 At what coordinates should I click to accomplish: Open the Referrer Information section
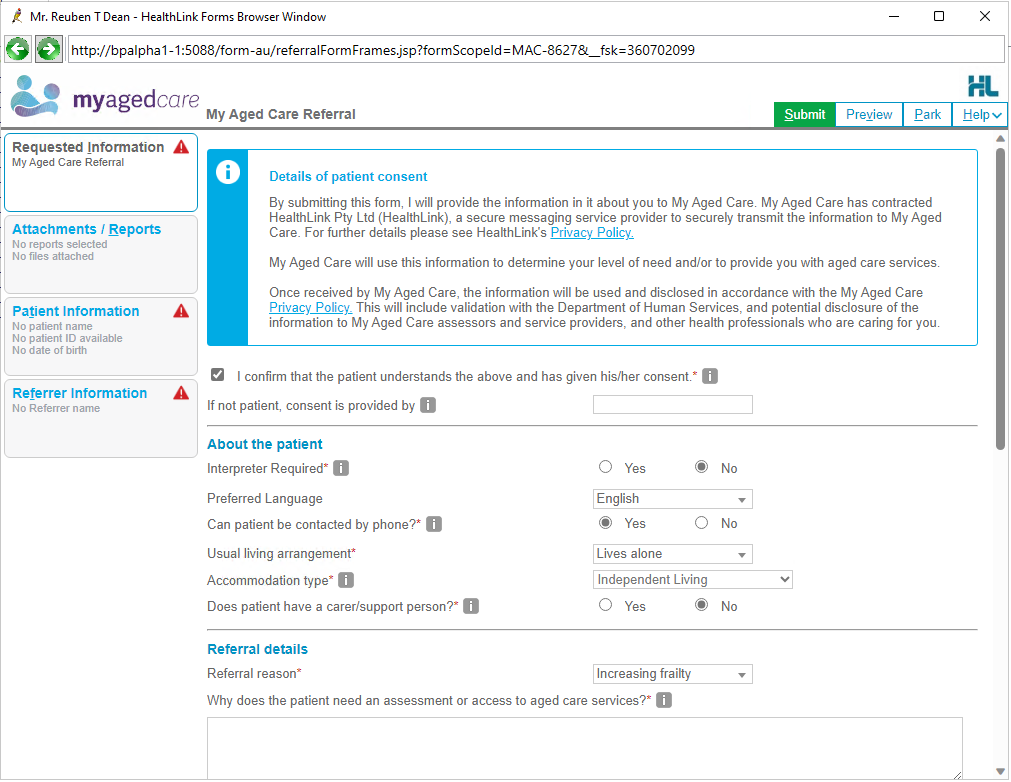[101, 418]
